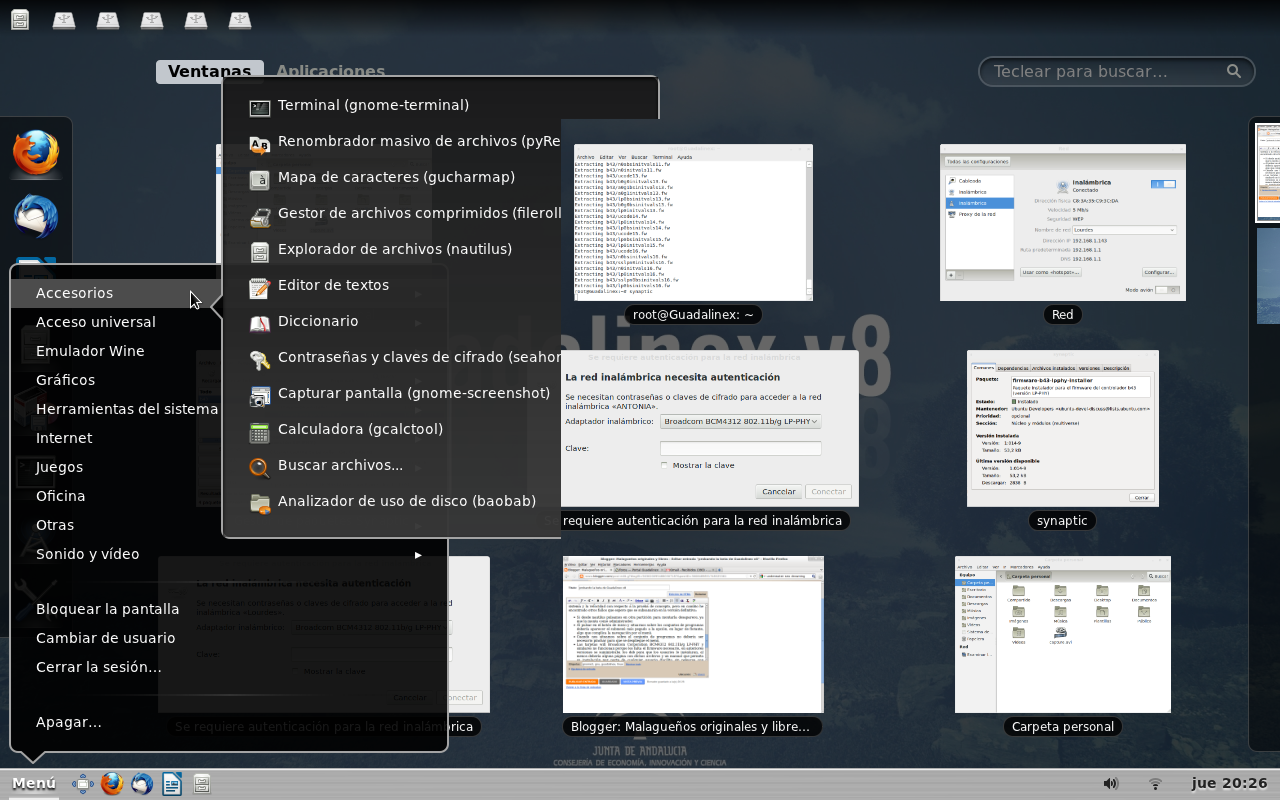The height and width of the screenshot is (800, 1280).
Task: Click the file cabinet icon on the top panel
Action: pyautogui.click(x=20, y=19)
